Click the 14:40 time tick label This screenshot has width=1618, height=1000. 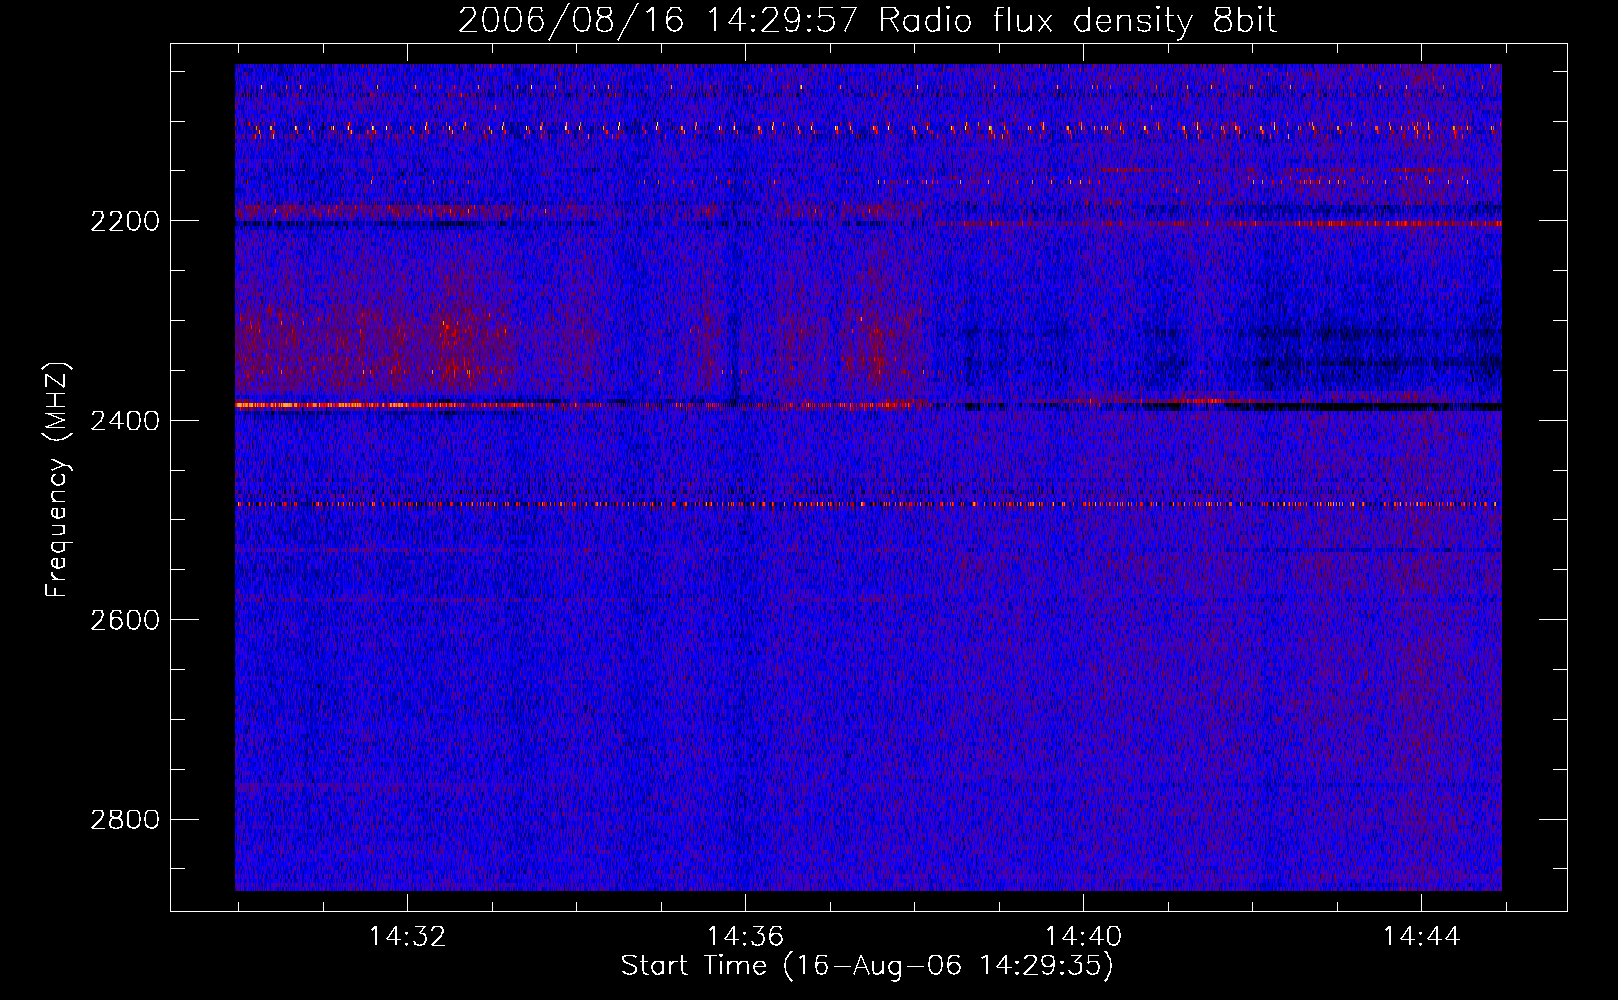[x=1083, y=937]
